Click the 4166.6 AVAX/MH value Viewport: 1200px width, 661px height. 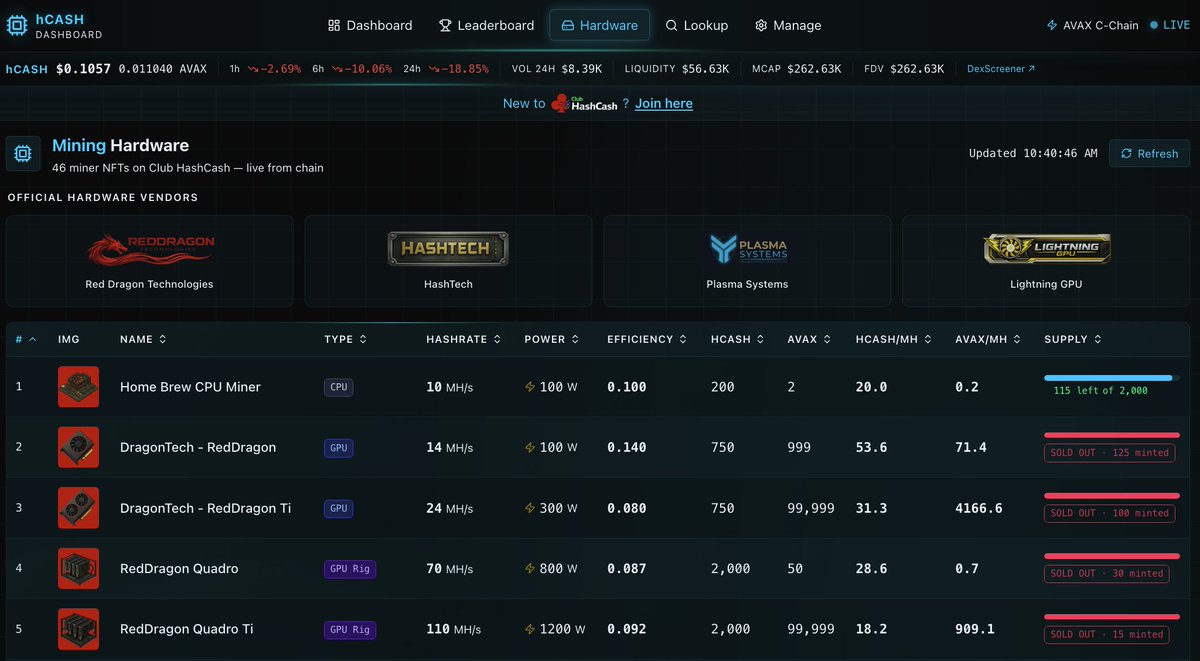[979, 508]
